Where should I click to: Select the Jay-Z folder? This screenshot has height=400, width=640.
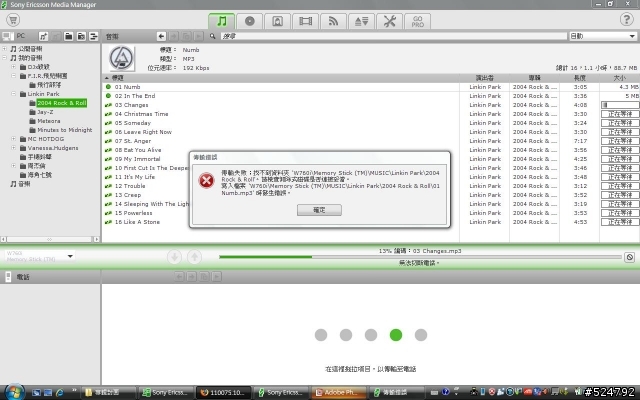45,112
